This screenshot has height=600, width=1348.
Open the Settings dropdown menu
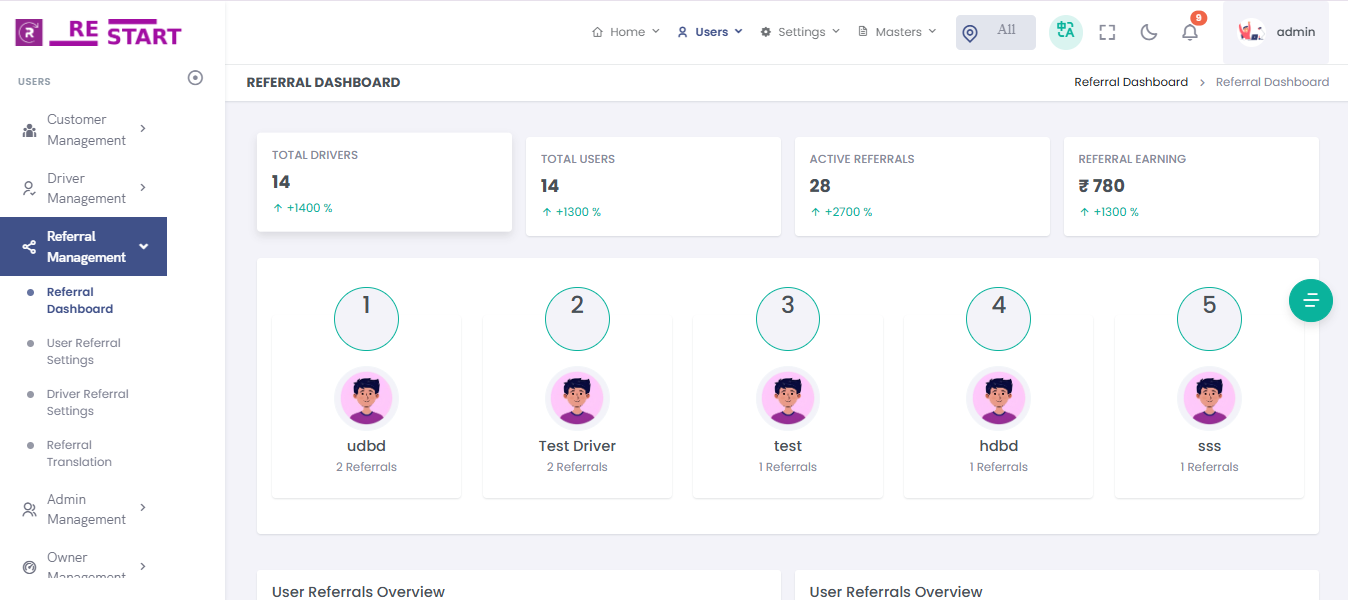pos(800,32)
